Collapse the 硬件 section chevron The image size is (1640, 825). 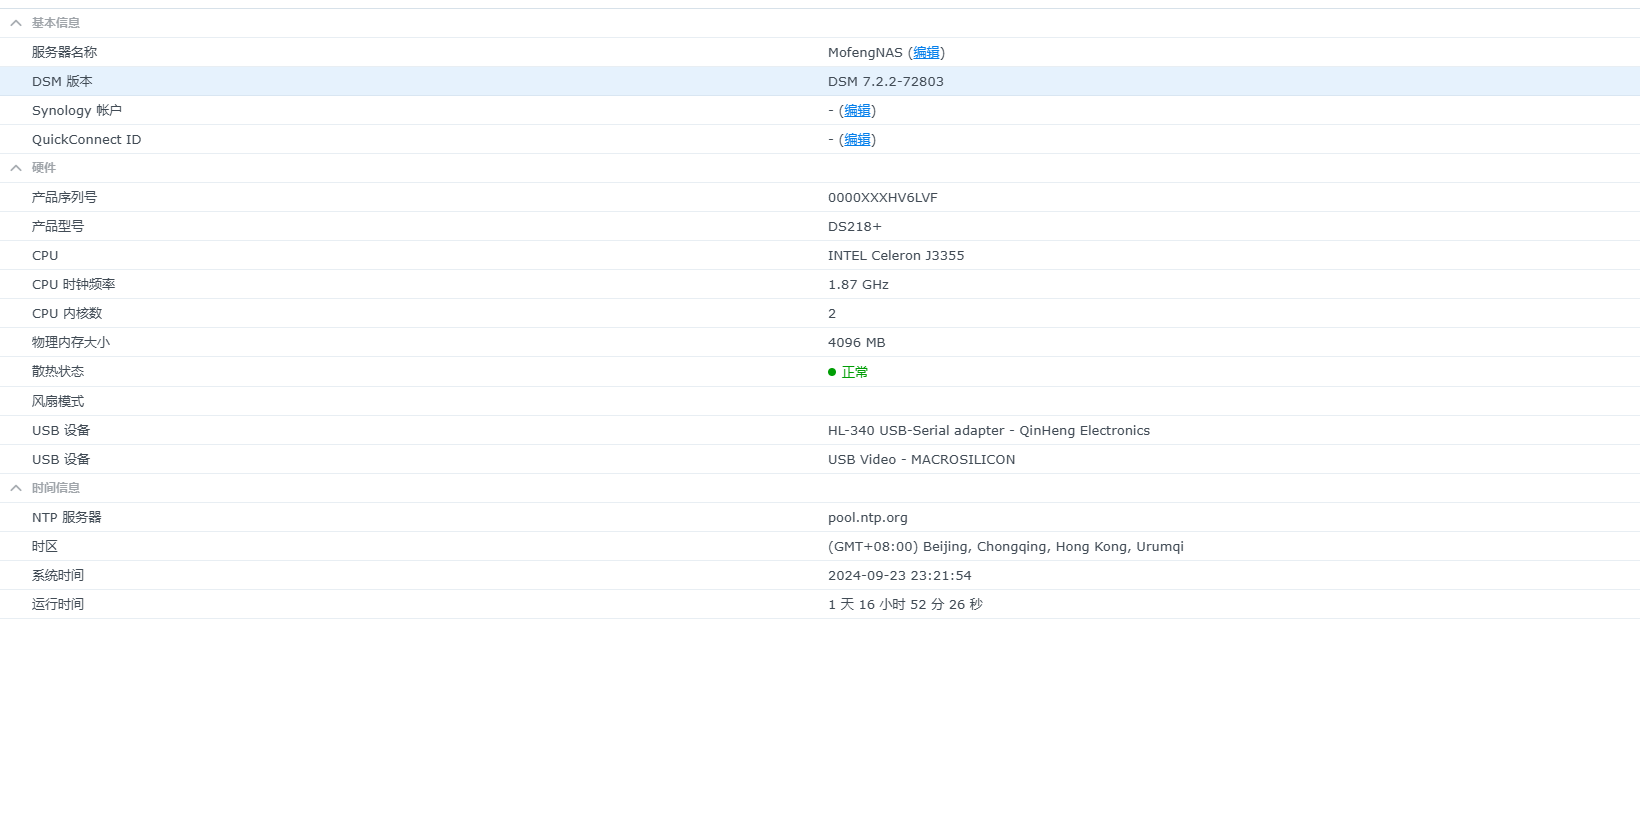16,168
